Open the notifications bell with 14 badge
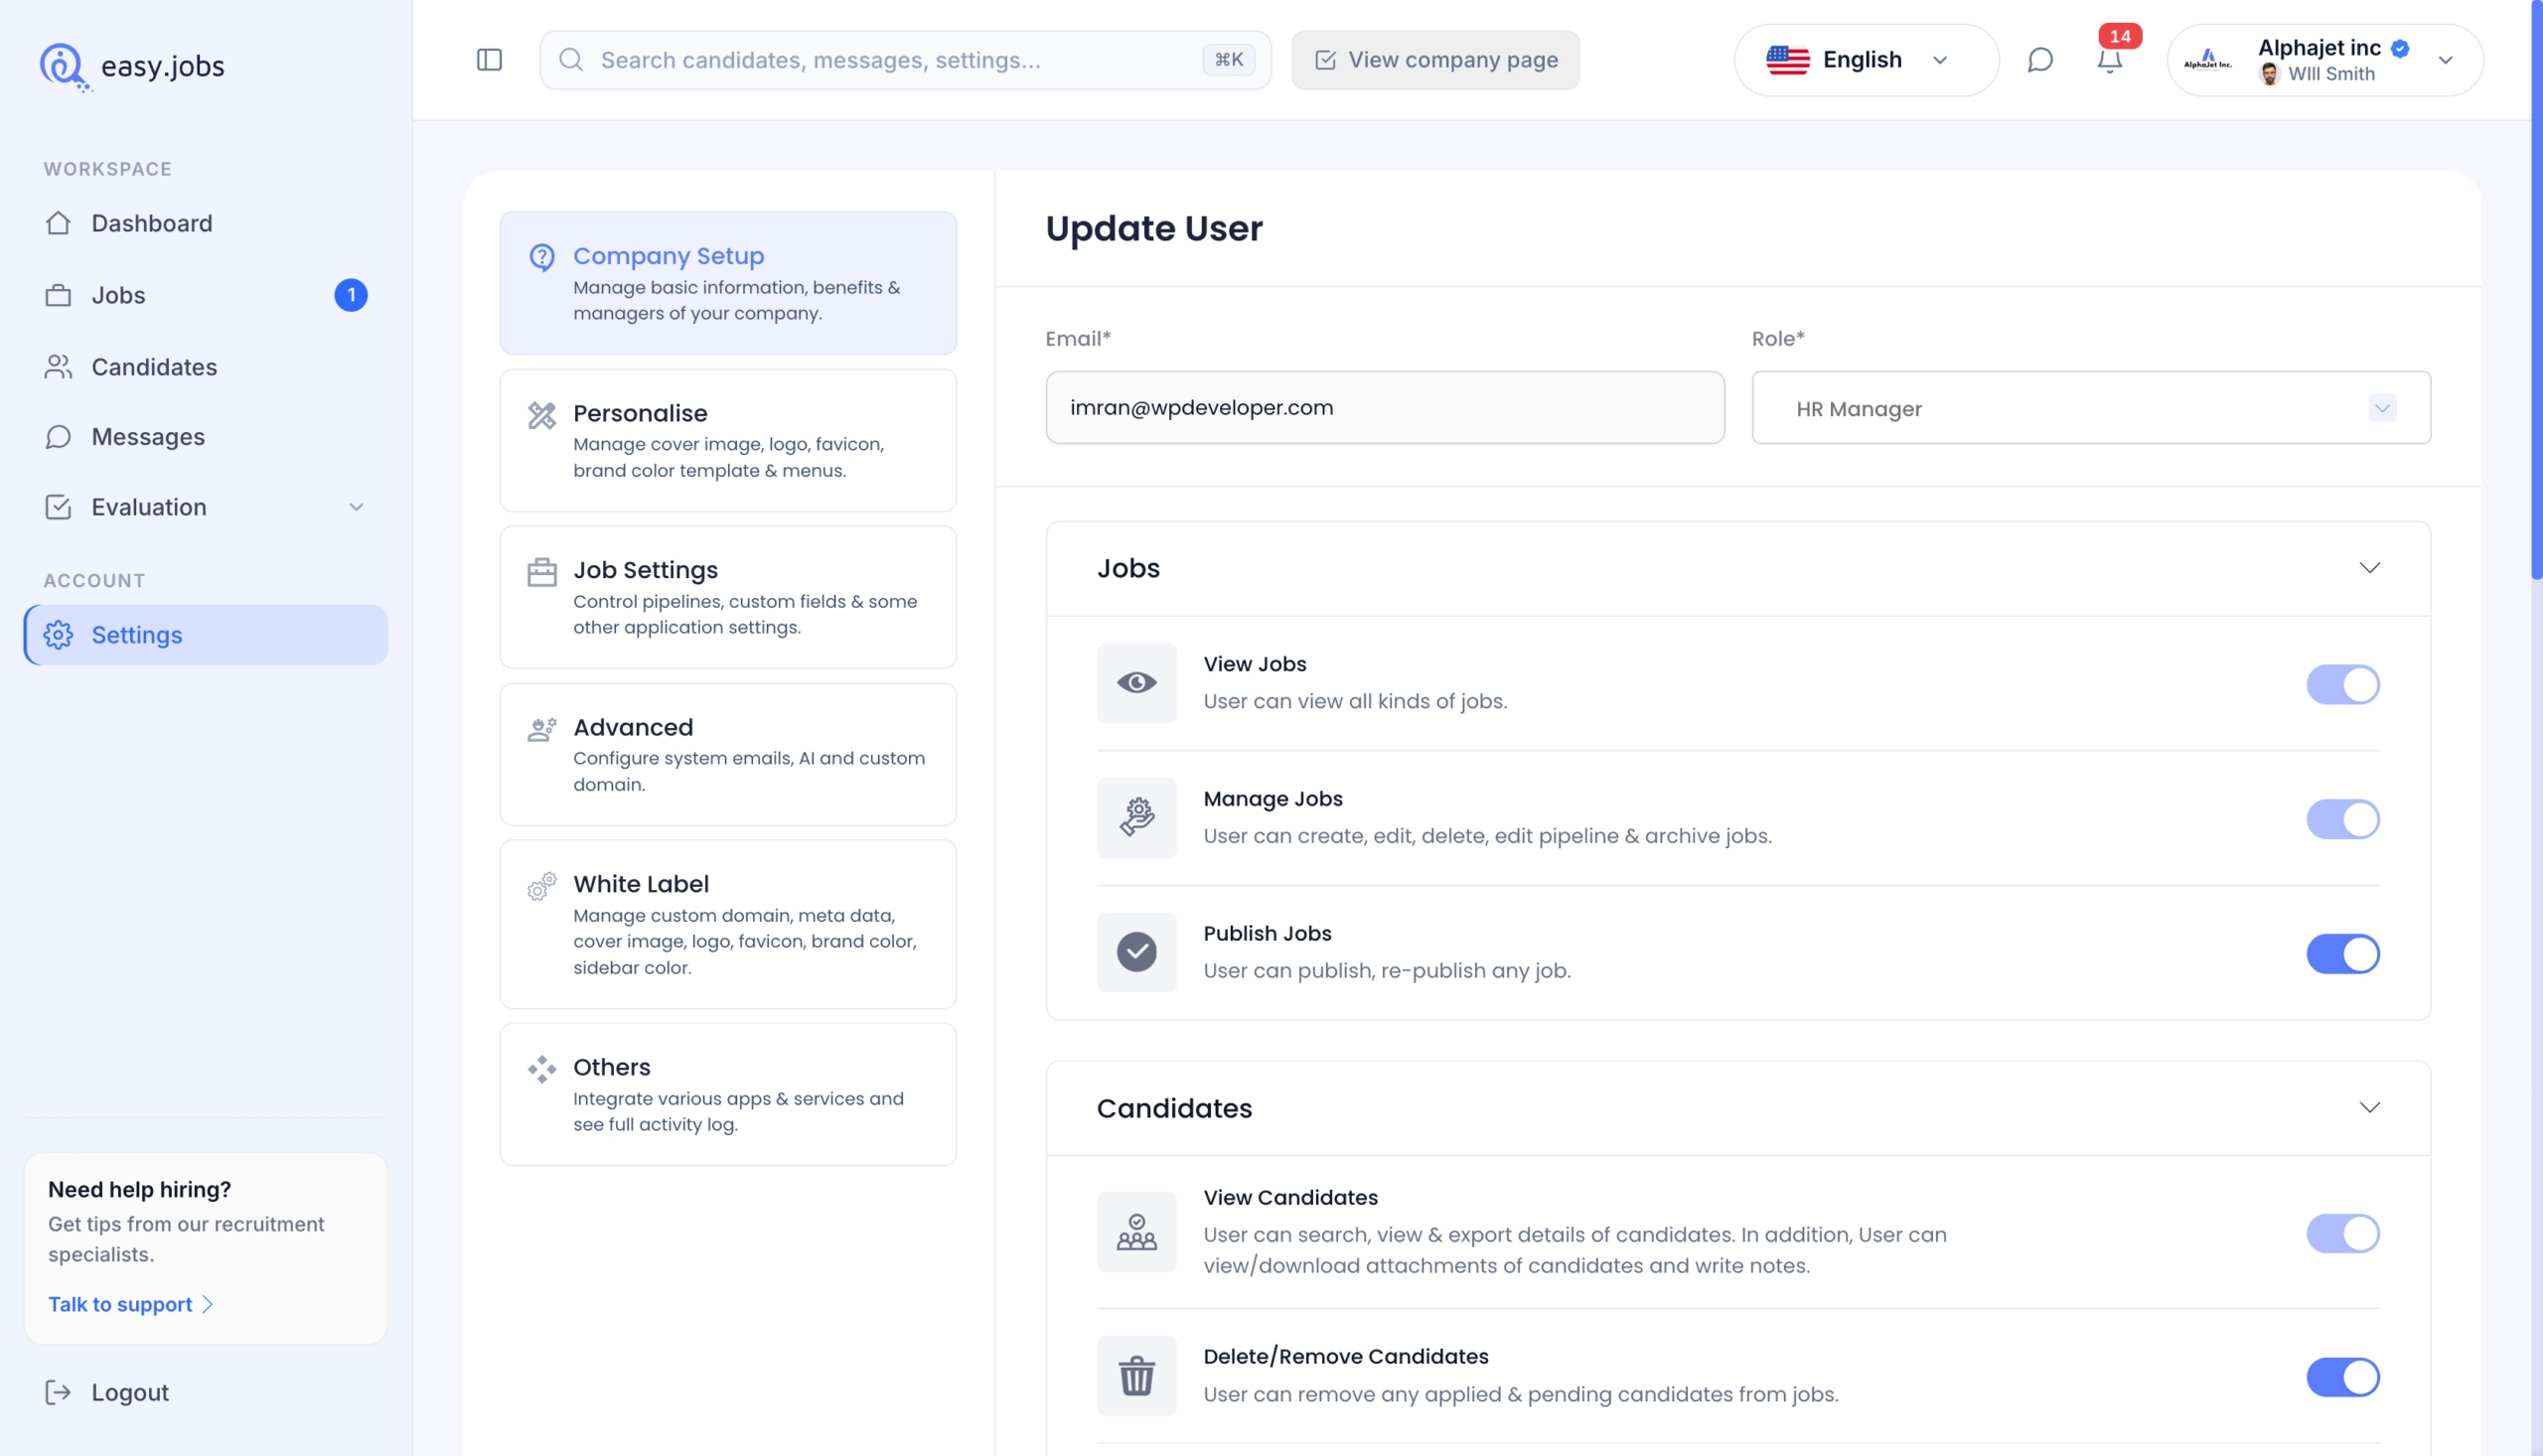The image size is (2543, 1456). click(2110, 60)
